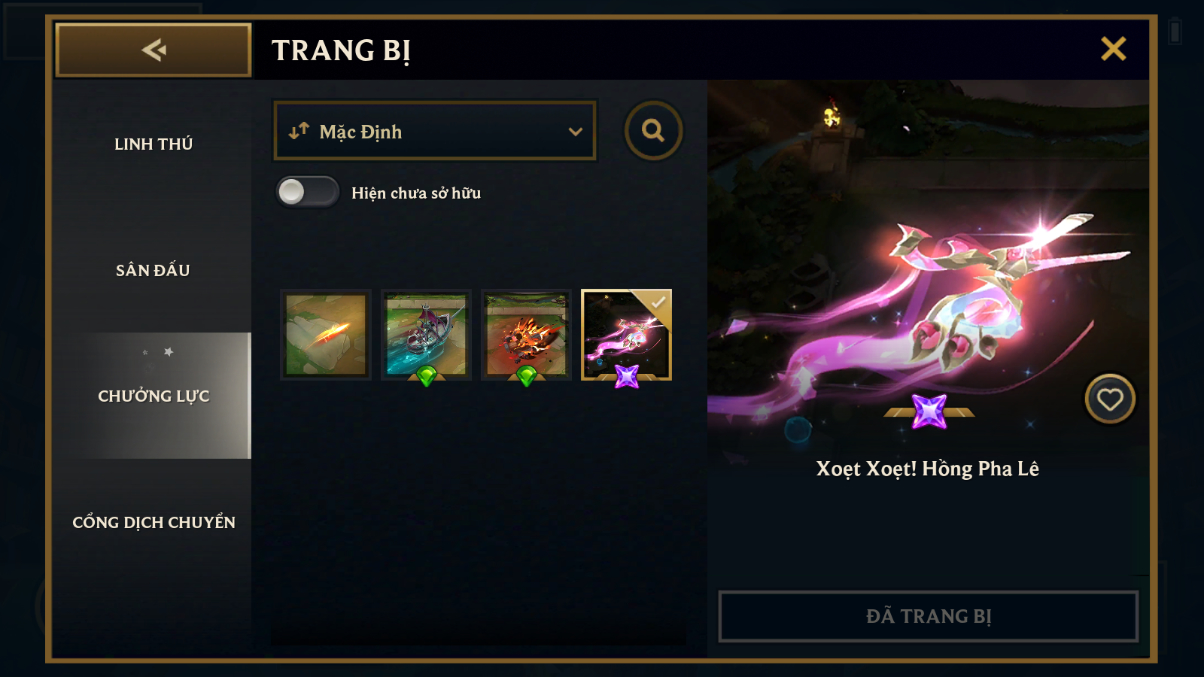Switch to the Sân Đấu tab

point(153,270)
